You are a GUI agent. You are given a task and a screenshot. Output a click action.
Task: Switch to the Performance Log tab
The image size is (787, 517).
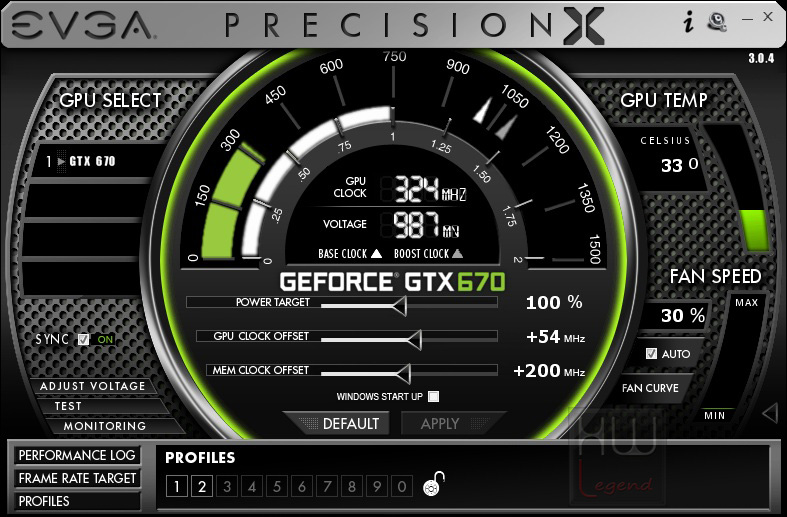point(77,455)
